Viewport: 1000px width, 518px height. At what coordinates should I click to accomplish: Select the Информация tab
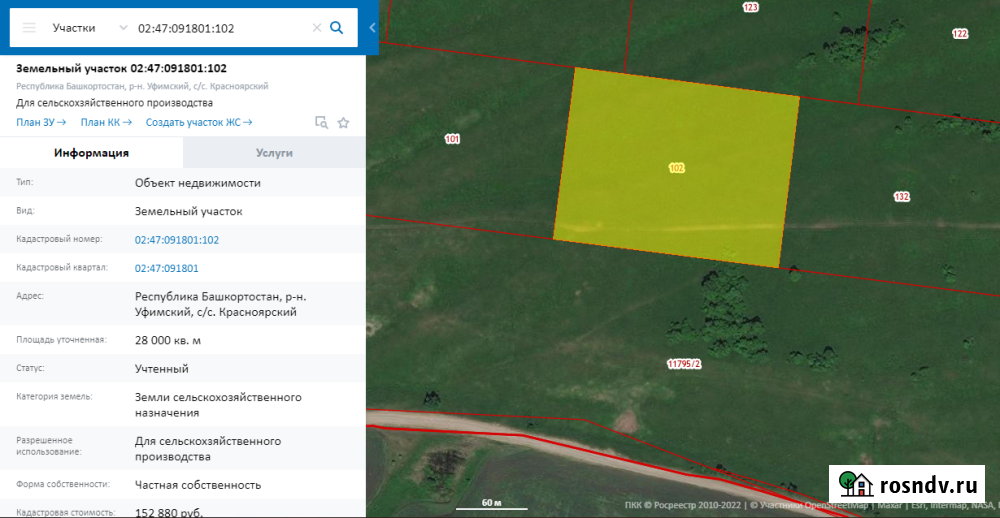click(91, 153)
